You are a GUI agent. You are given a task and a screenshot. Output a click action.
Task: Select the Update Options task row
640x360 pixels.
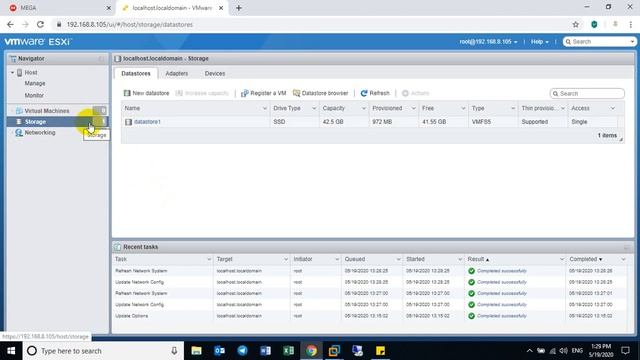coord(370,316)
